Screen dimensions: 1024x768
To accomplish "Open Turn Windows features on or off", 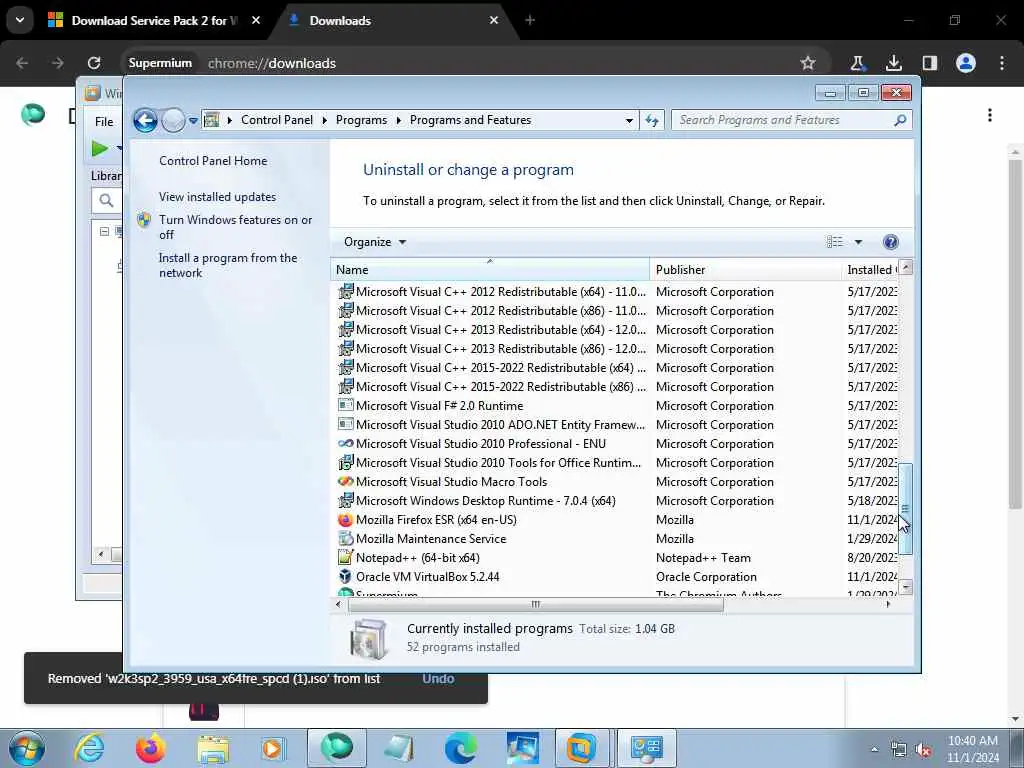I will point(235,227).
